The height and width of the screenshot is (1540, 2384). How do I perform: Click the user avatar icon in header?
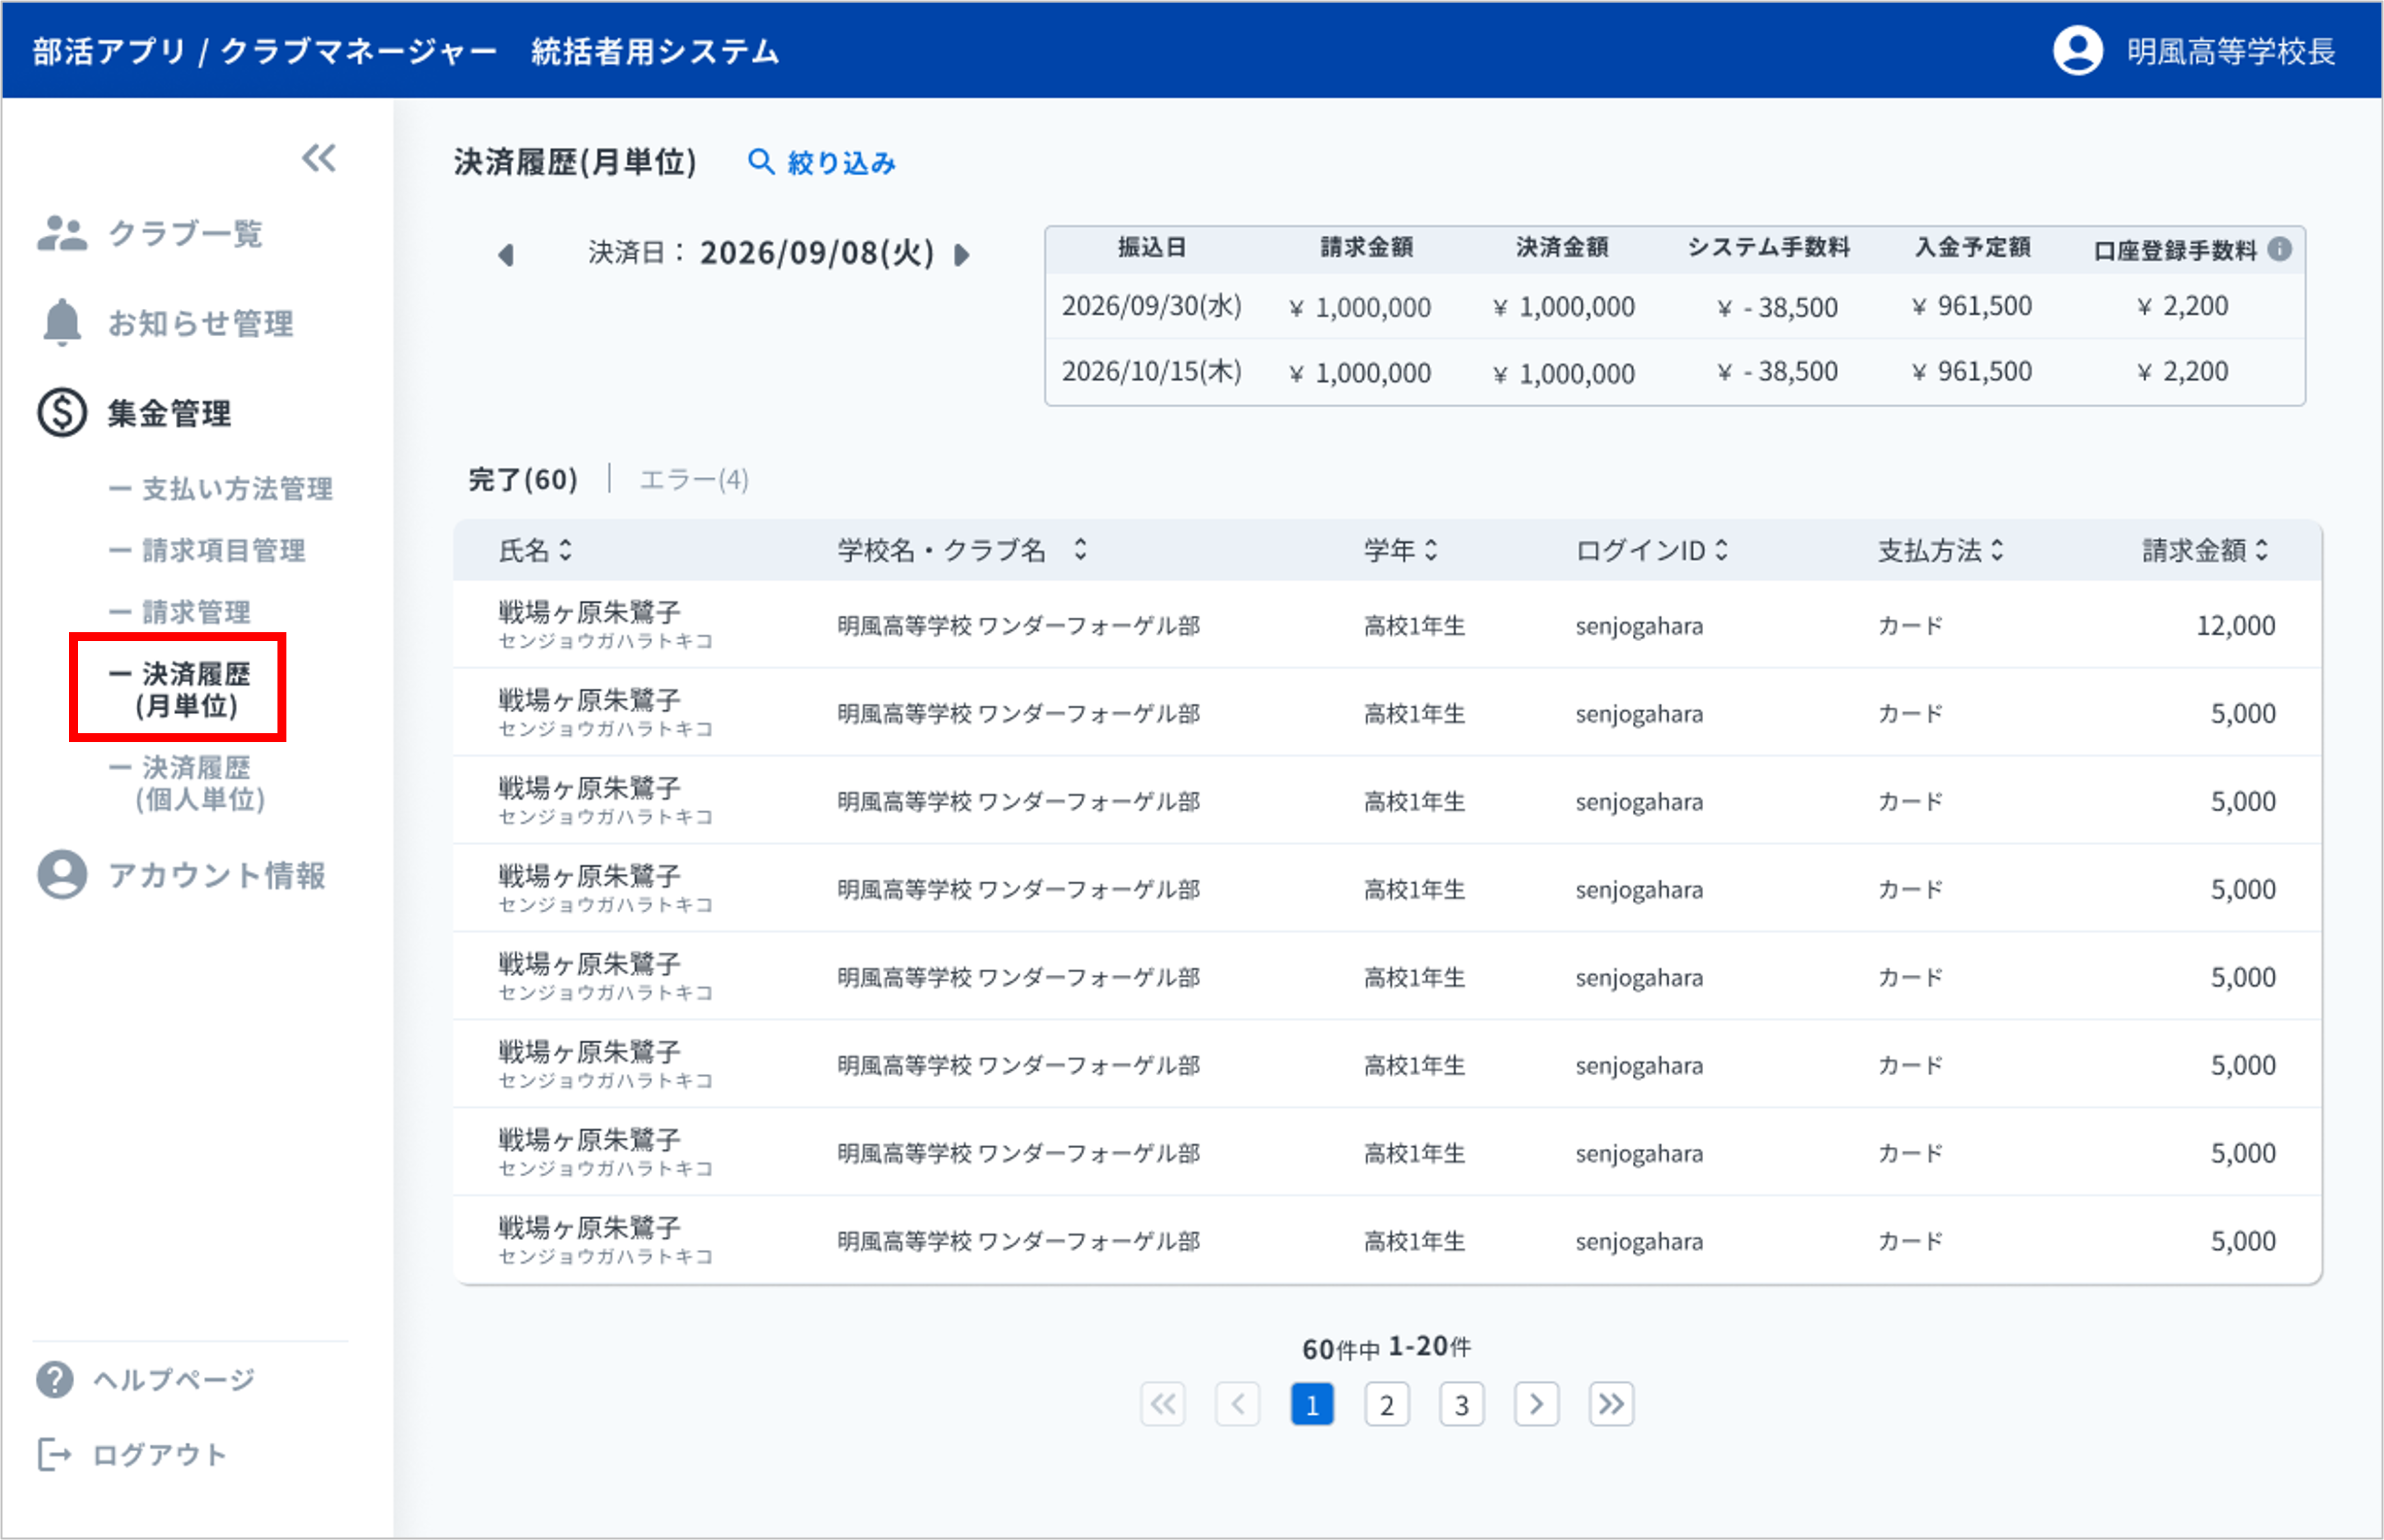coord(2077,51)
